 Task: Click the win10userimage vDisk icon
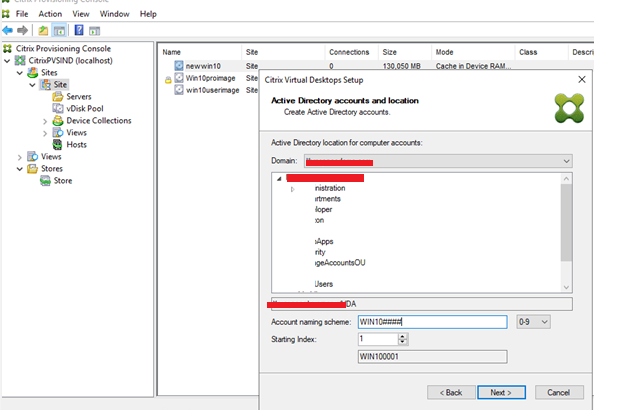click(x=179, y=90)
